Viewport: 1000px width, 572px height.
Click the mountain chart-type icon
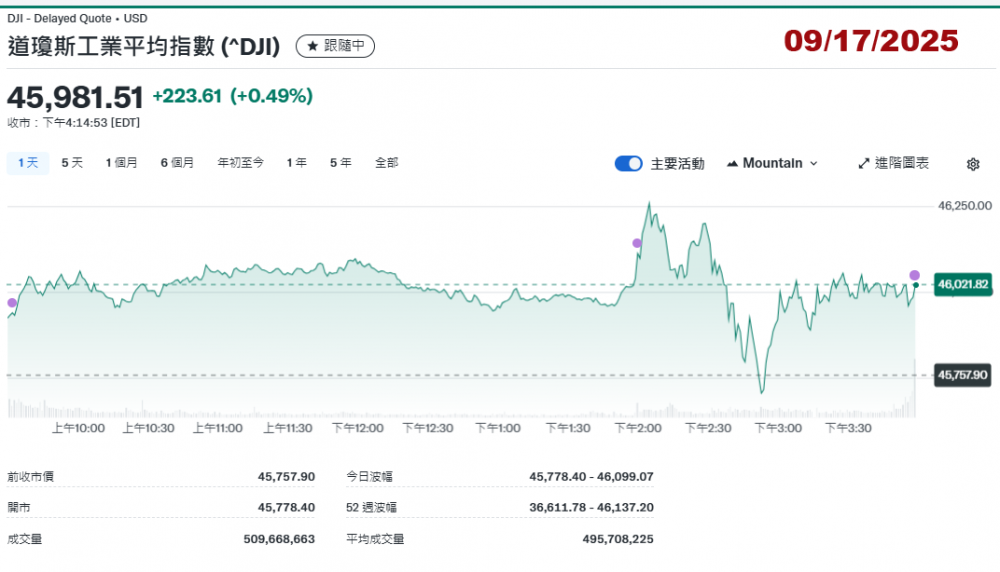coord(733,163)
